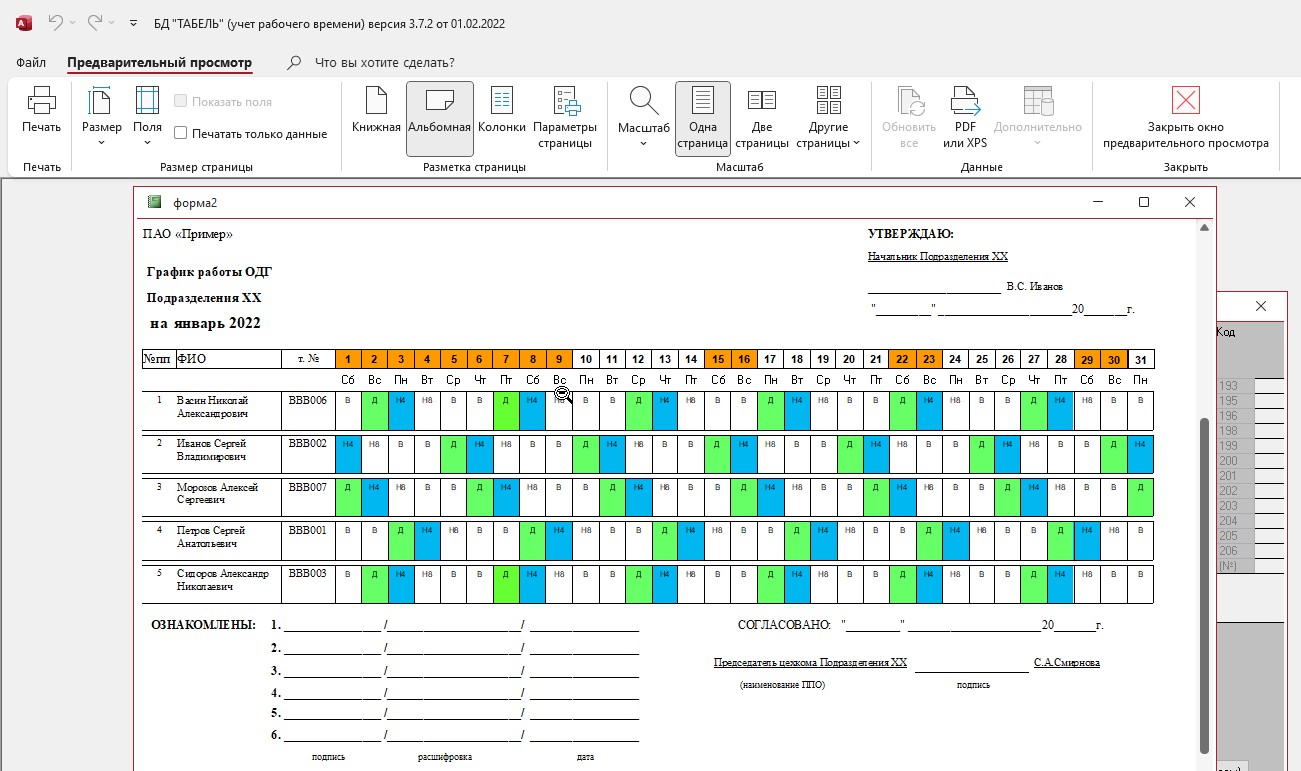Switch to Предварительный просмотр tab
Screen dimensions: 1301x771
(160, 62)
